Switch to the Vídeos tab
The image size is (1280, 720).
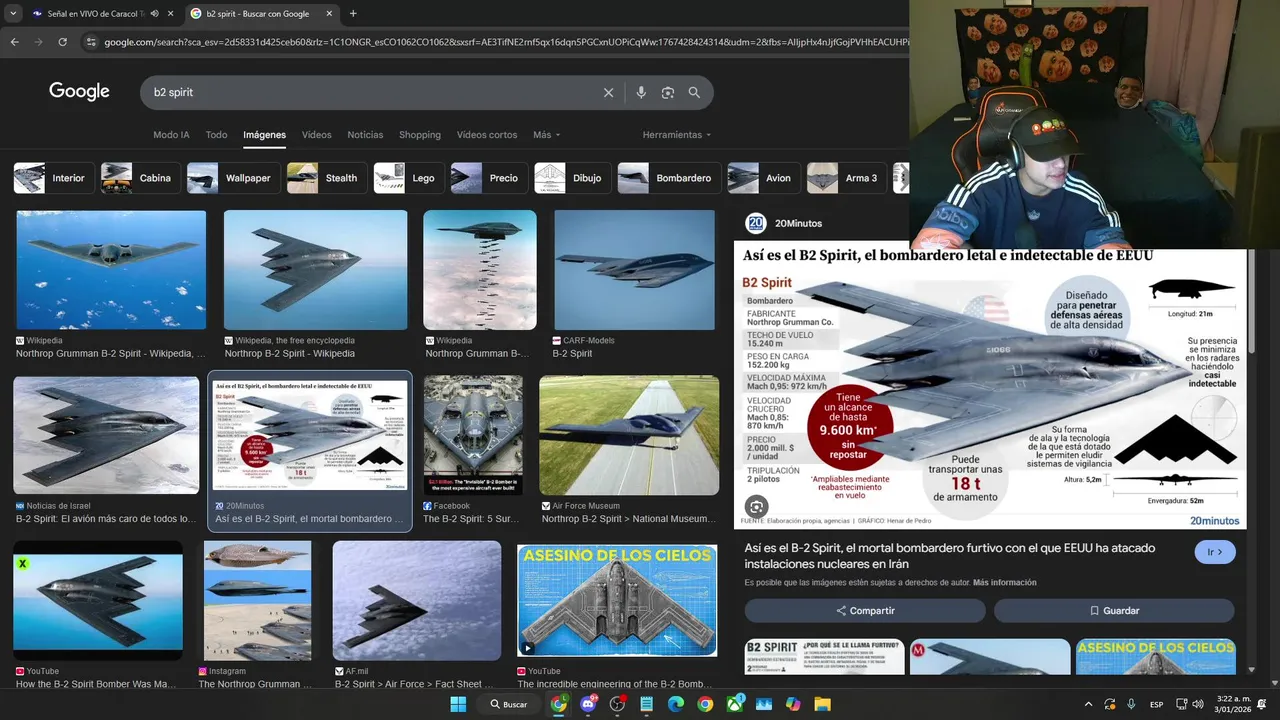click(x=316, y=135)
